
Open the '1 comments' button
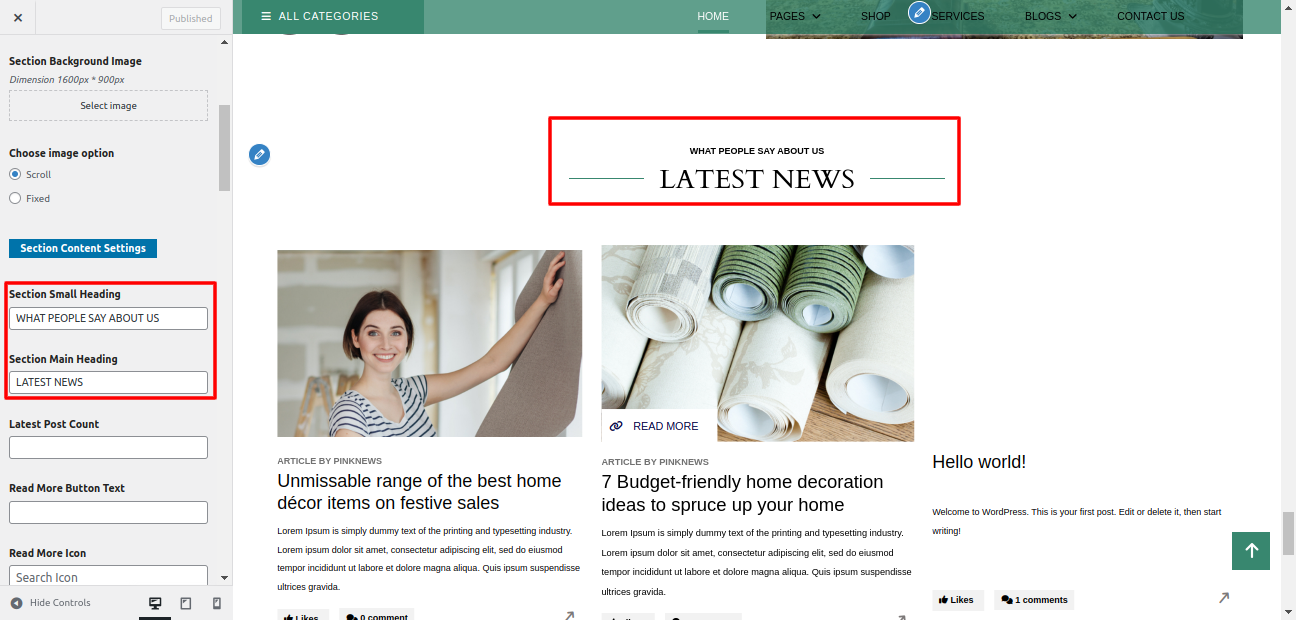point(1034,600)
